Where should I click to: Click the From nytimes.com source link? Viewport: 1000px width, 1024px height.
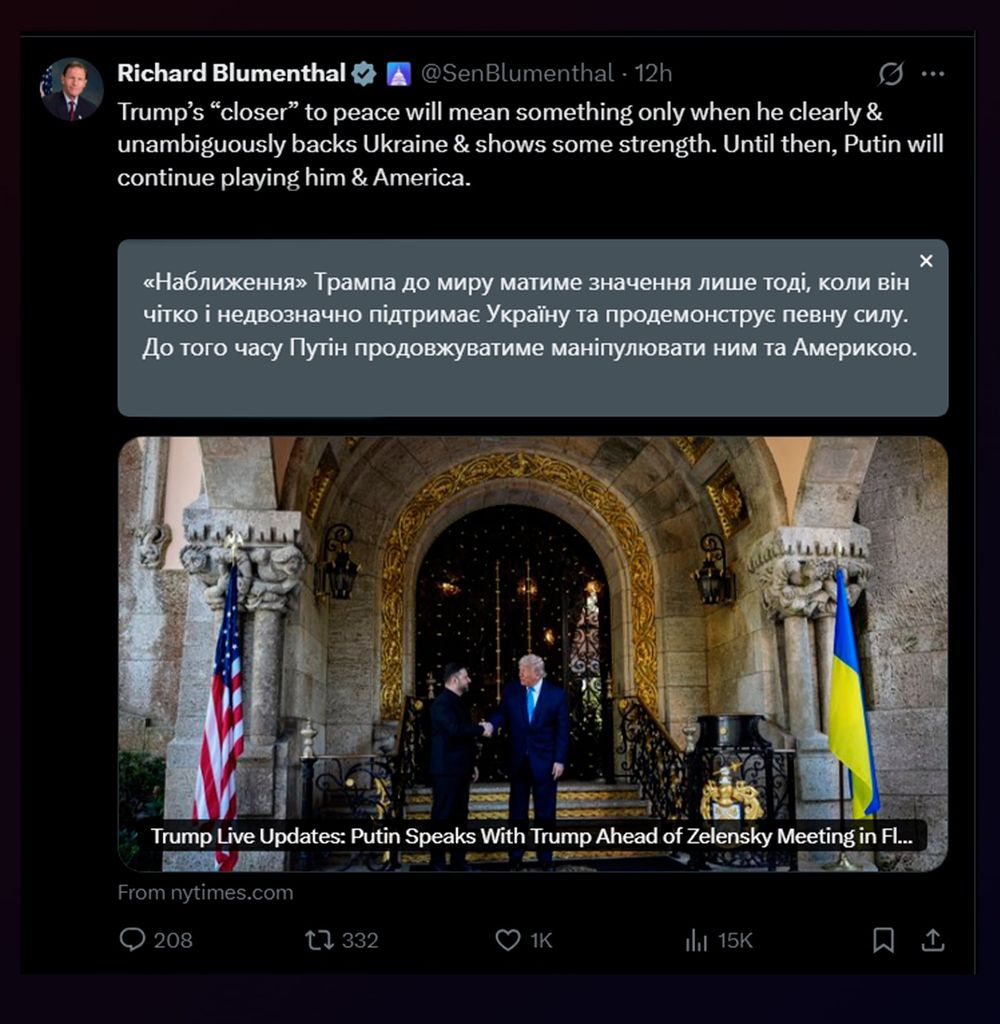[205, 892]
